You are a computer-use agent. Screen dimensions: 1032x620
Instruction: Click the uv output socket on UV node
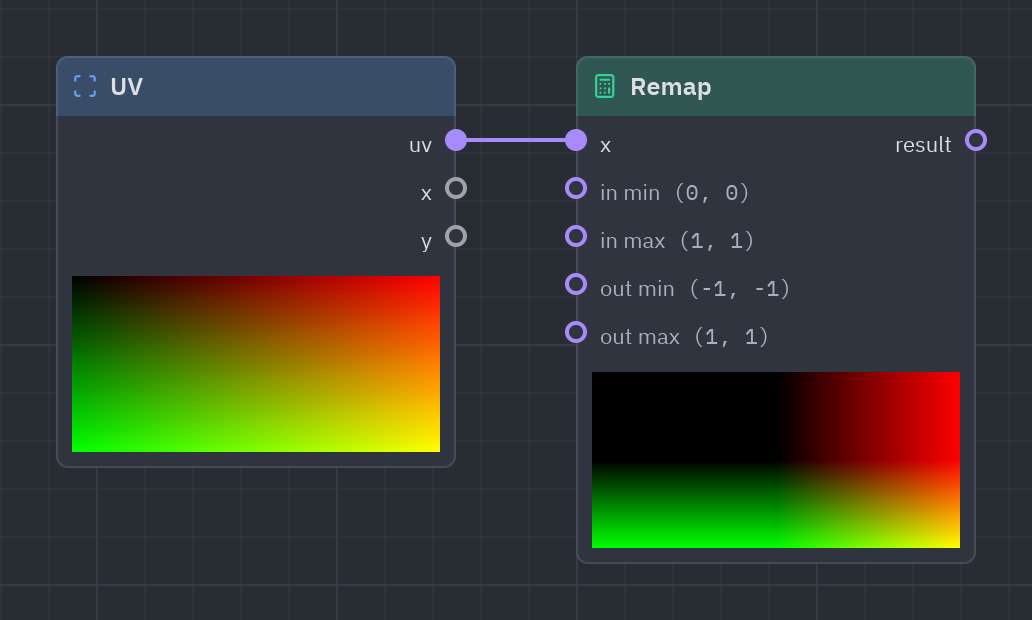456,140
